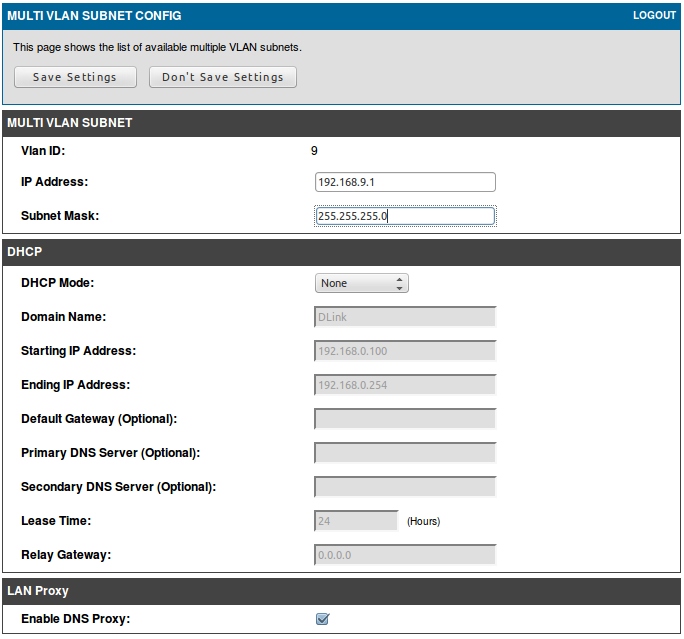Click the Multi VLAN Subnet section header
The image size is (684, 639).
click(x=70, y=123)
